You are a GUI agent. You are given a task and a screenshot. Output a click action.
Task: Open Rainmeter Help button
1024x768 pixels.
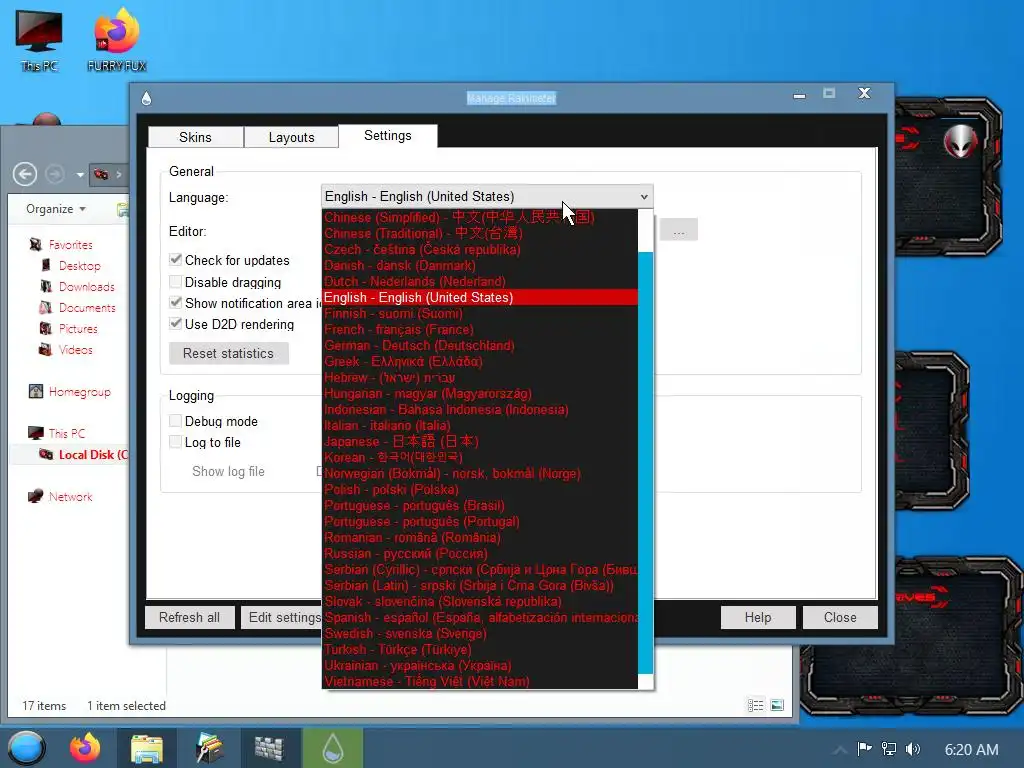[x=758, y=617]
